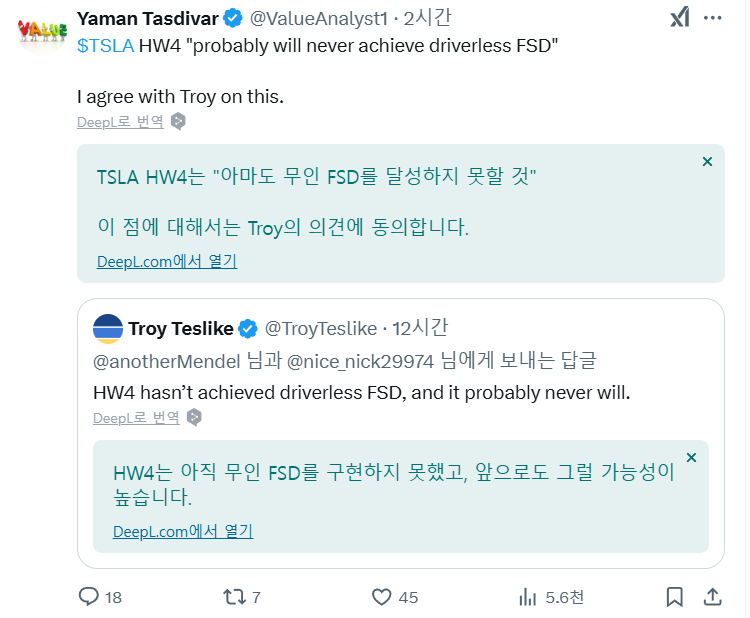750x618 pixels.
Task: Bookmark this tweet
Action: [674, 597]
